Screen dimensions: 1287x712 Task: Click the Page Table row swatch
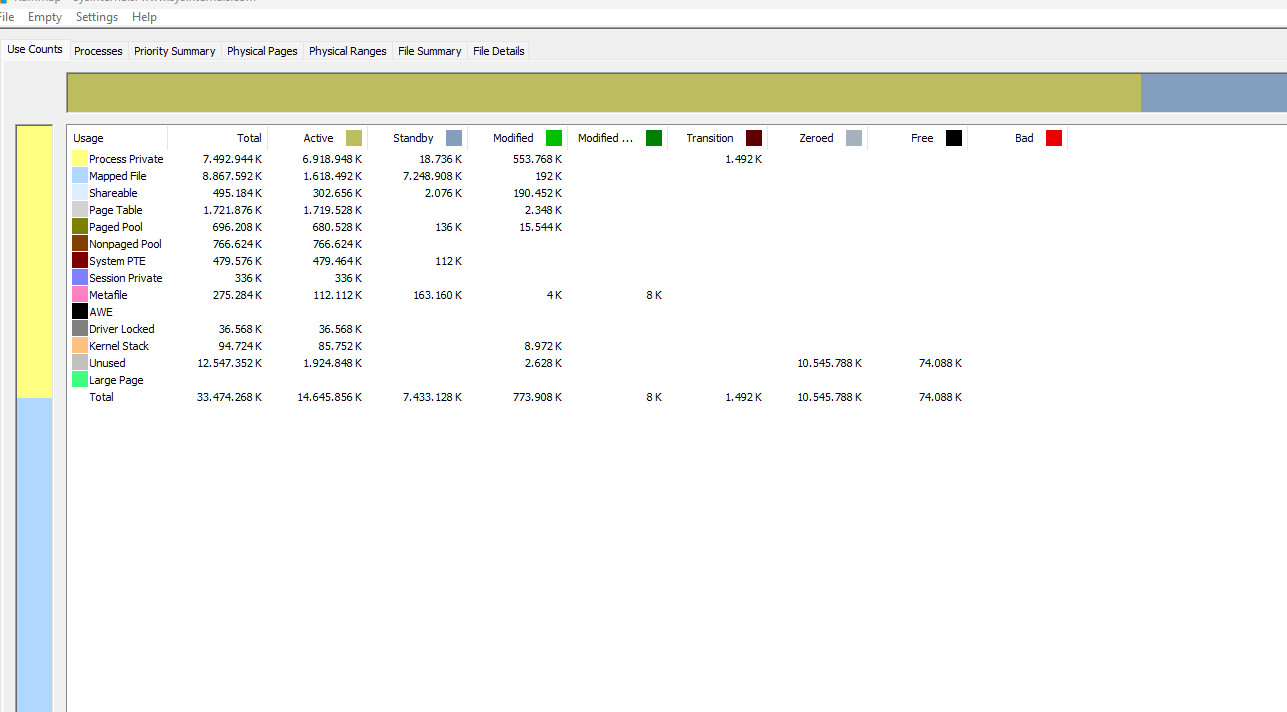pyautogui.click(x=80, y=210)
